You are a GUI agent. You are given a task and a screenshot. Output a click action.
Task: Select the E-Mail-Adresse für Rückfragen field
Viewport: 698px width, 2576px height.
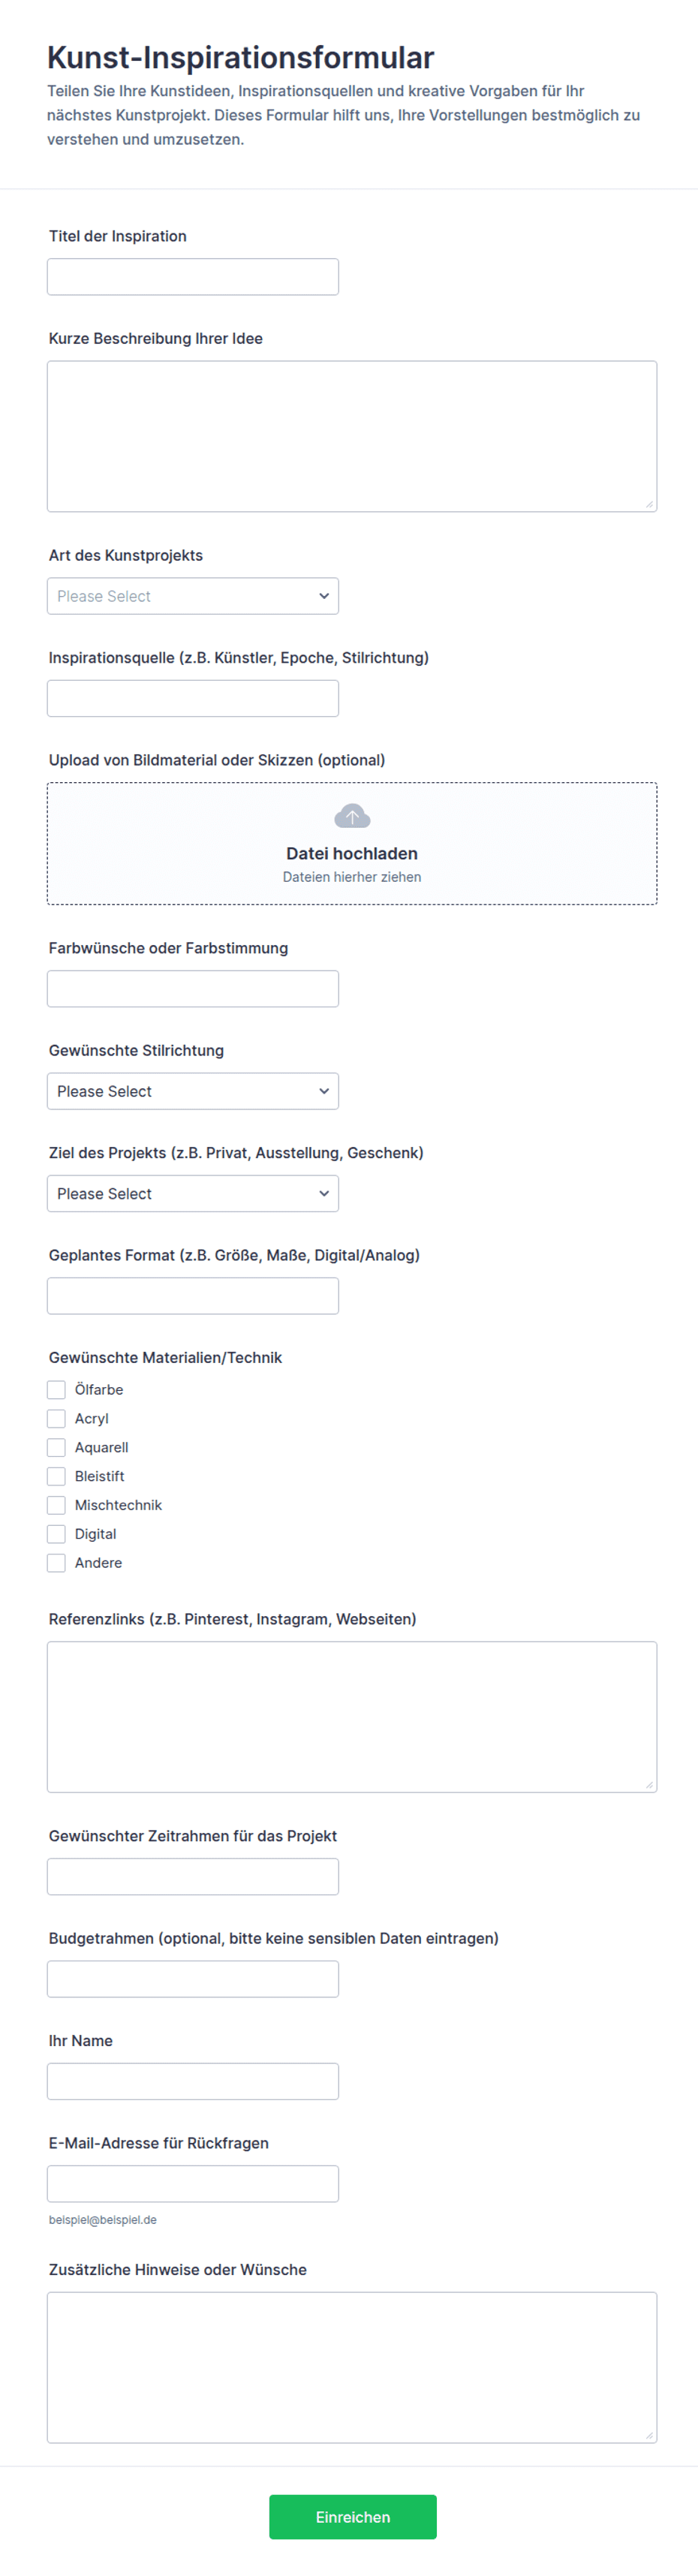coord(193,2183)
